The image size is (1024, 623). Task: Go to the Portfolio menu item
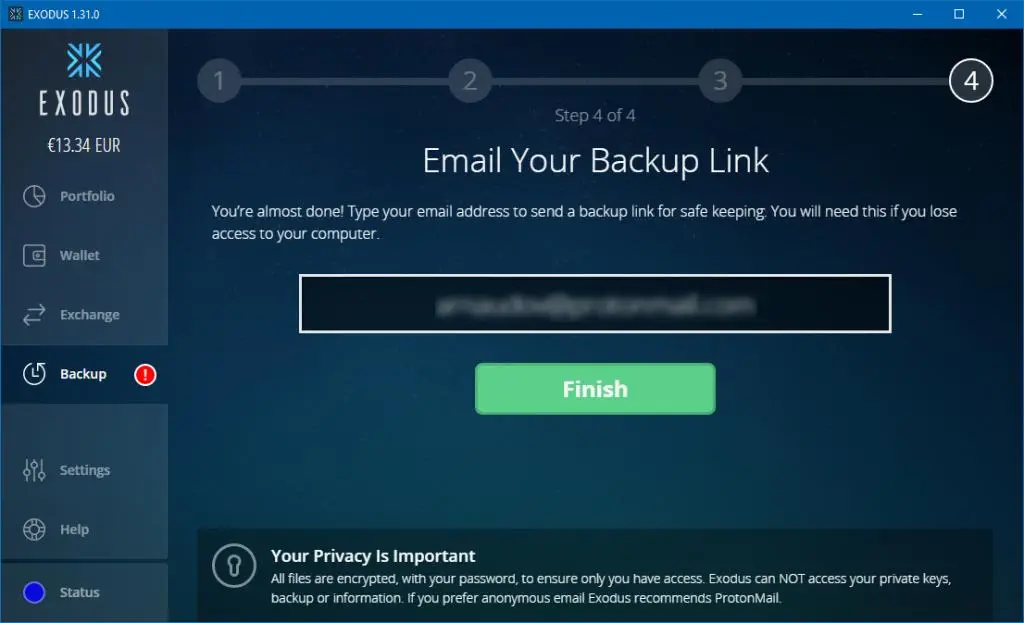point(87,196)
